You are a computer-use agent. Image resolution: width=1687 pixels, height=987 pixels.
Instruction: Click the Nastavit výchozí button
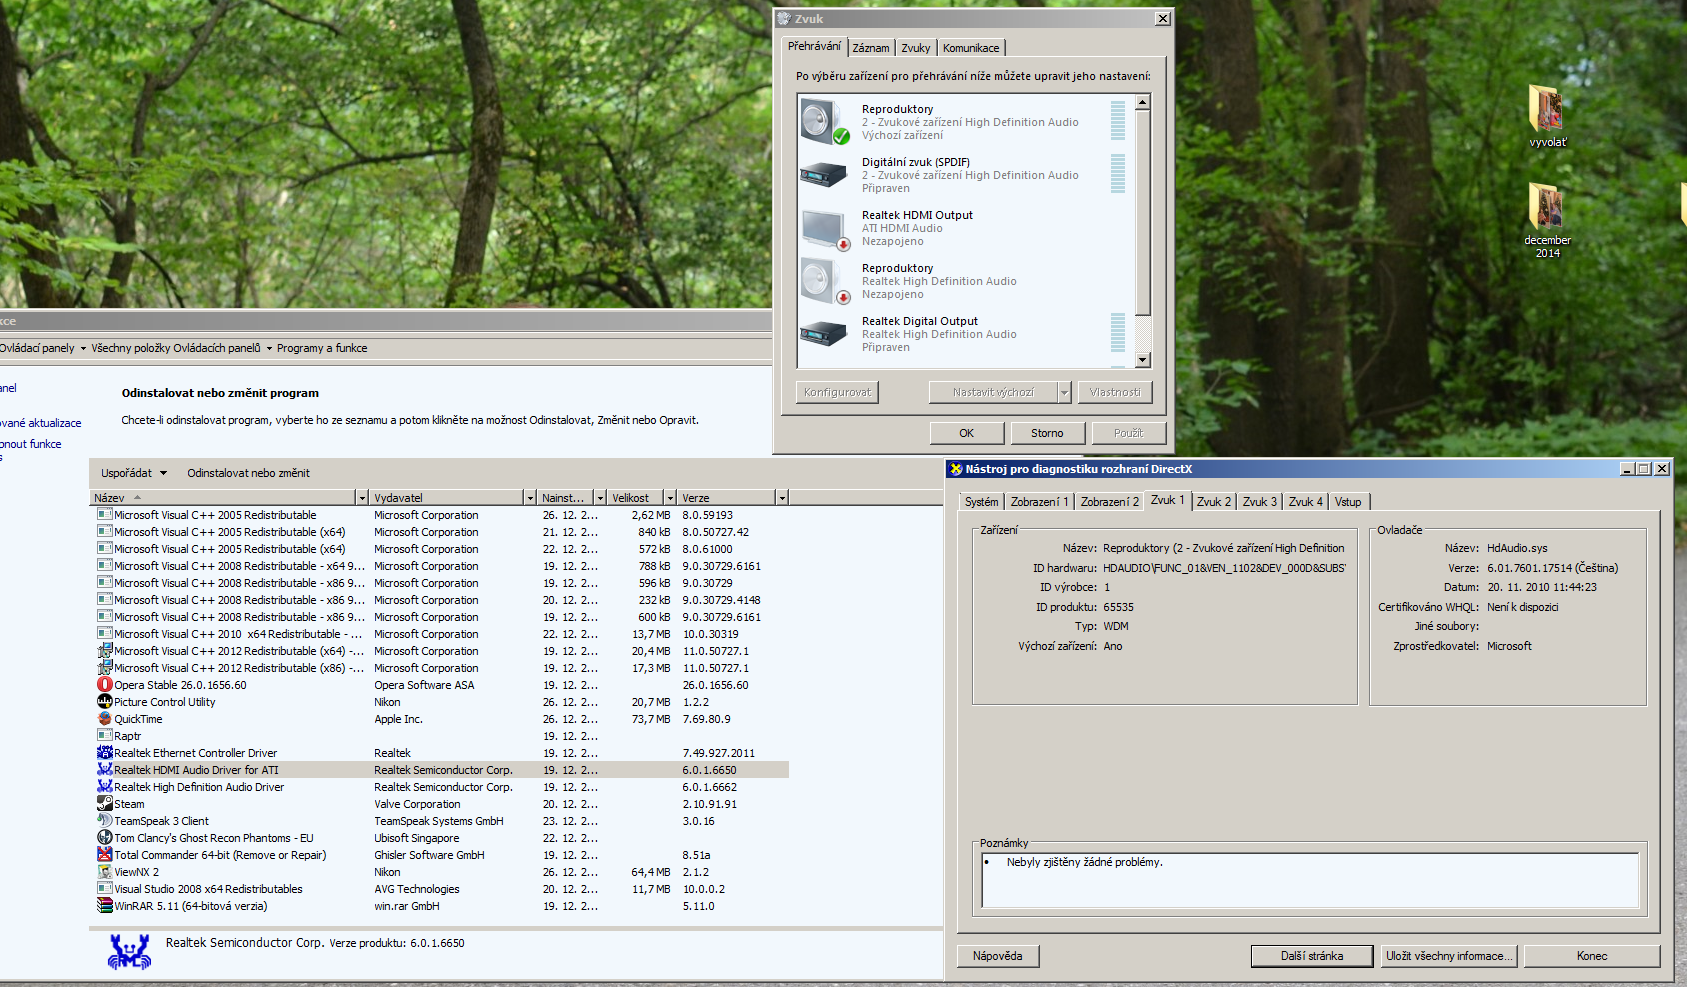coord(993,392)
